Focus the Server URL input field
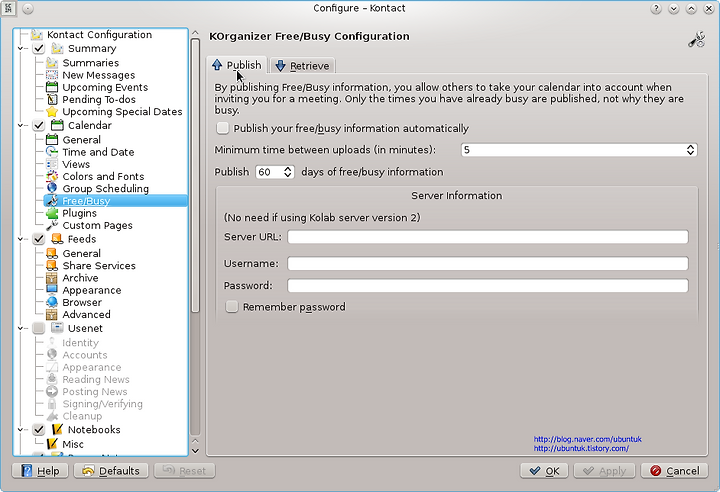The height and width of the screenshot is (492, 720). pyautogui.click(x=488, y=237)
